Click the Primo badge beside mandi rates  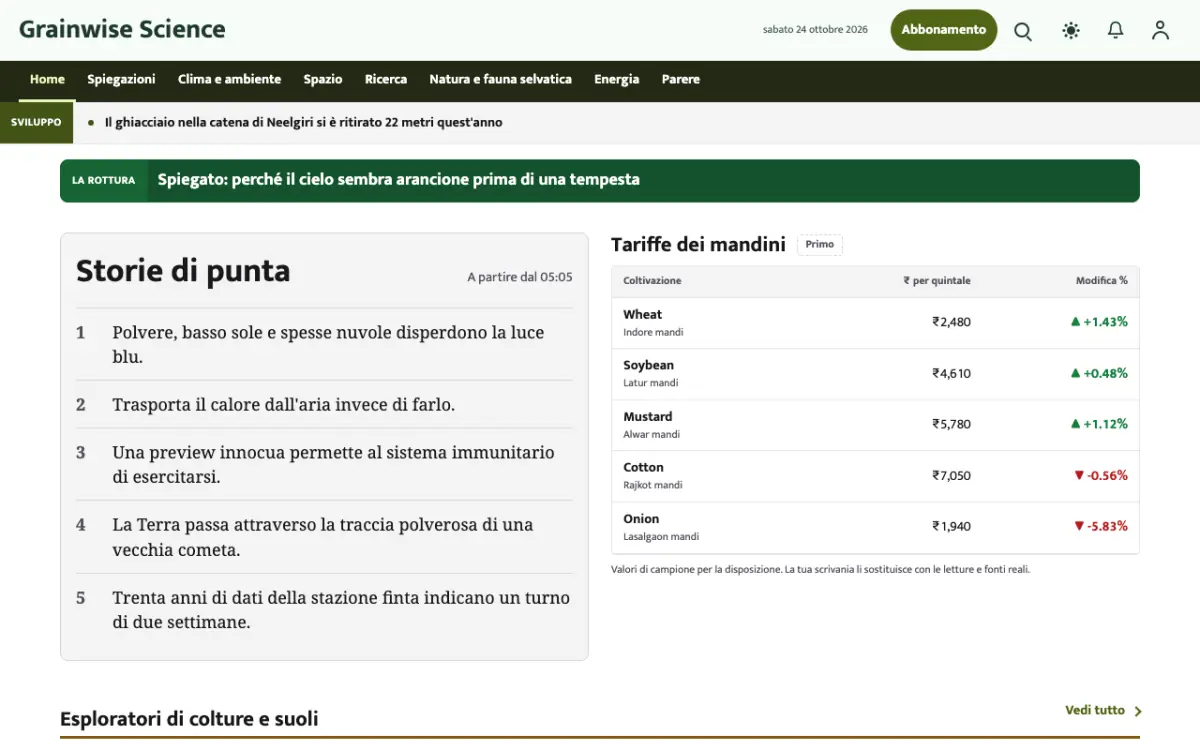820,244
